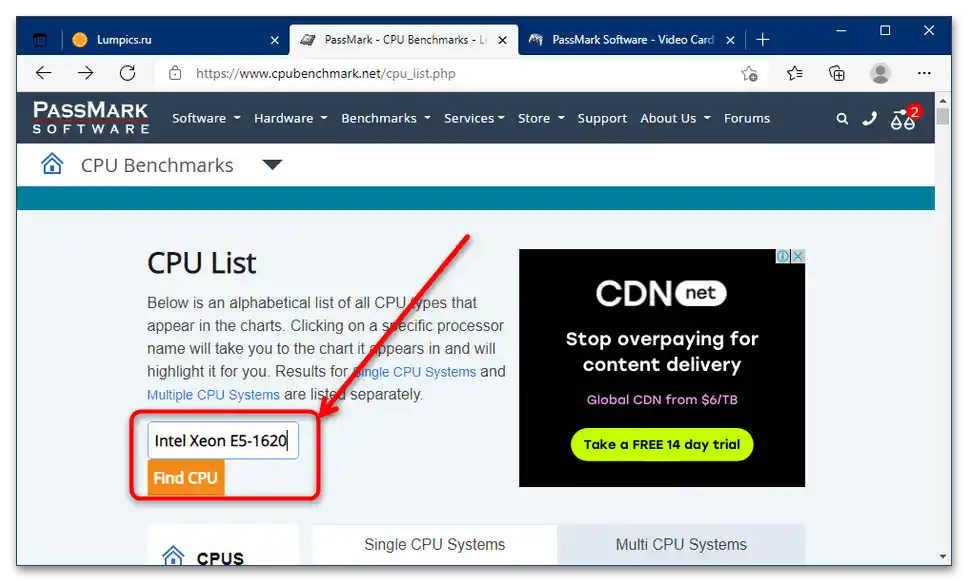Go forward with the browser forward arrow

(x=85, y=73)
